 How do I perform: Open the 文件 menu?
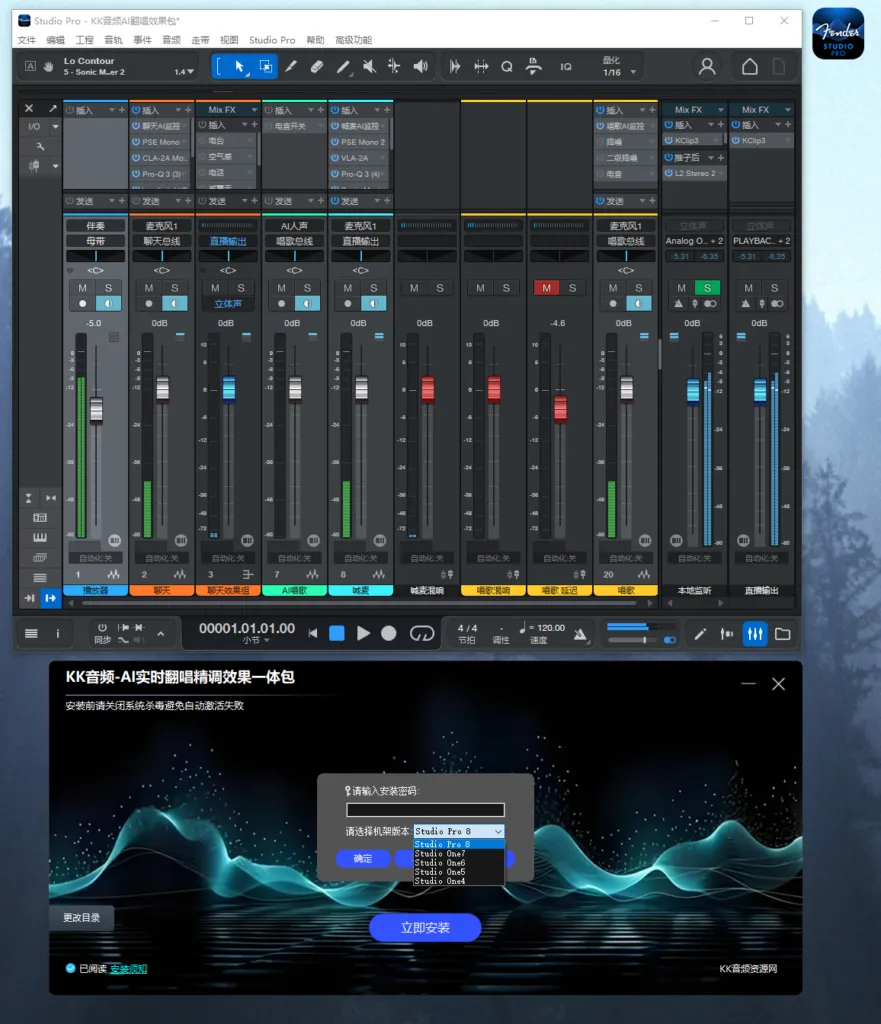pyautogui.click(x=27, y=40)
